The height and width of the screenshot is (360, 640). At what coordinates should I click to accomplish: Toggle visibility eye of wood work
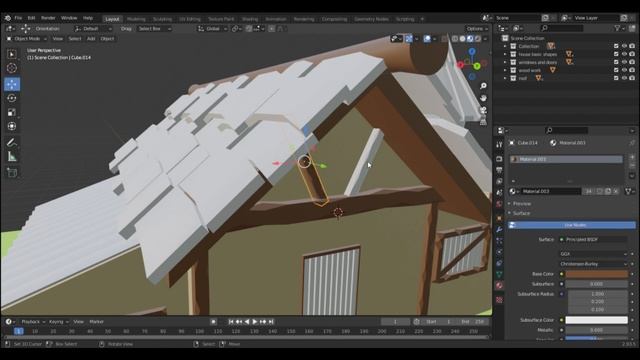(x=624, y=70)
